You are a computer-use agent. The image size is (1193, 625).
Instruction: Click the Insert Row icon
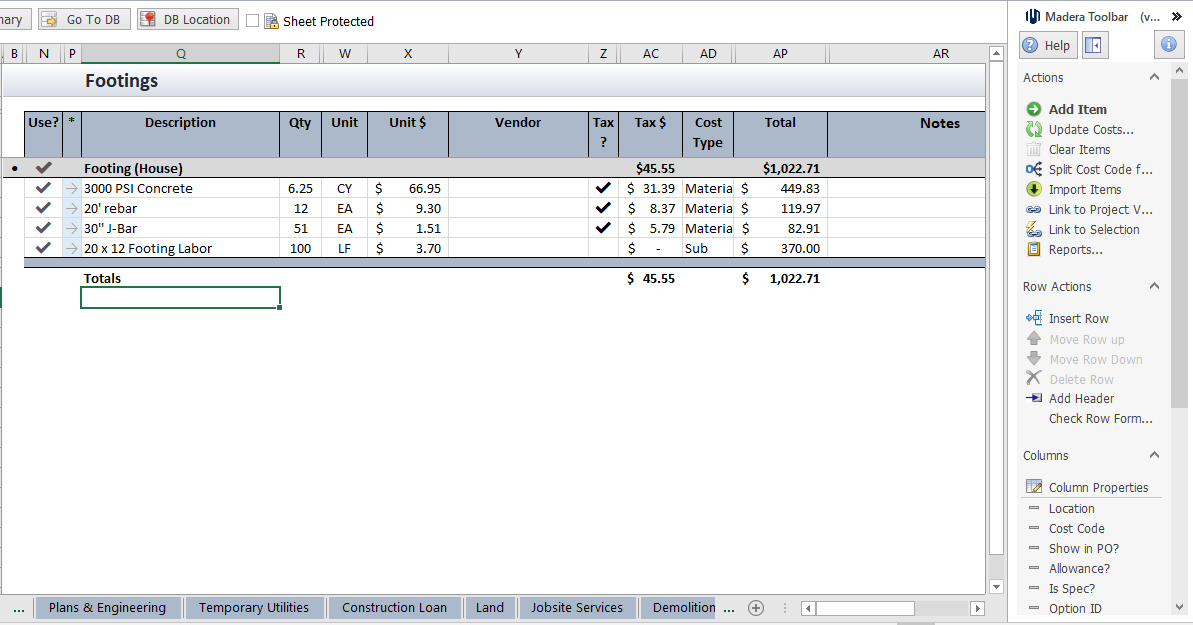(x=1033, y=318)
